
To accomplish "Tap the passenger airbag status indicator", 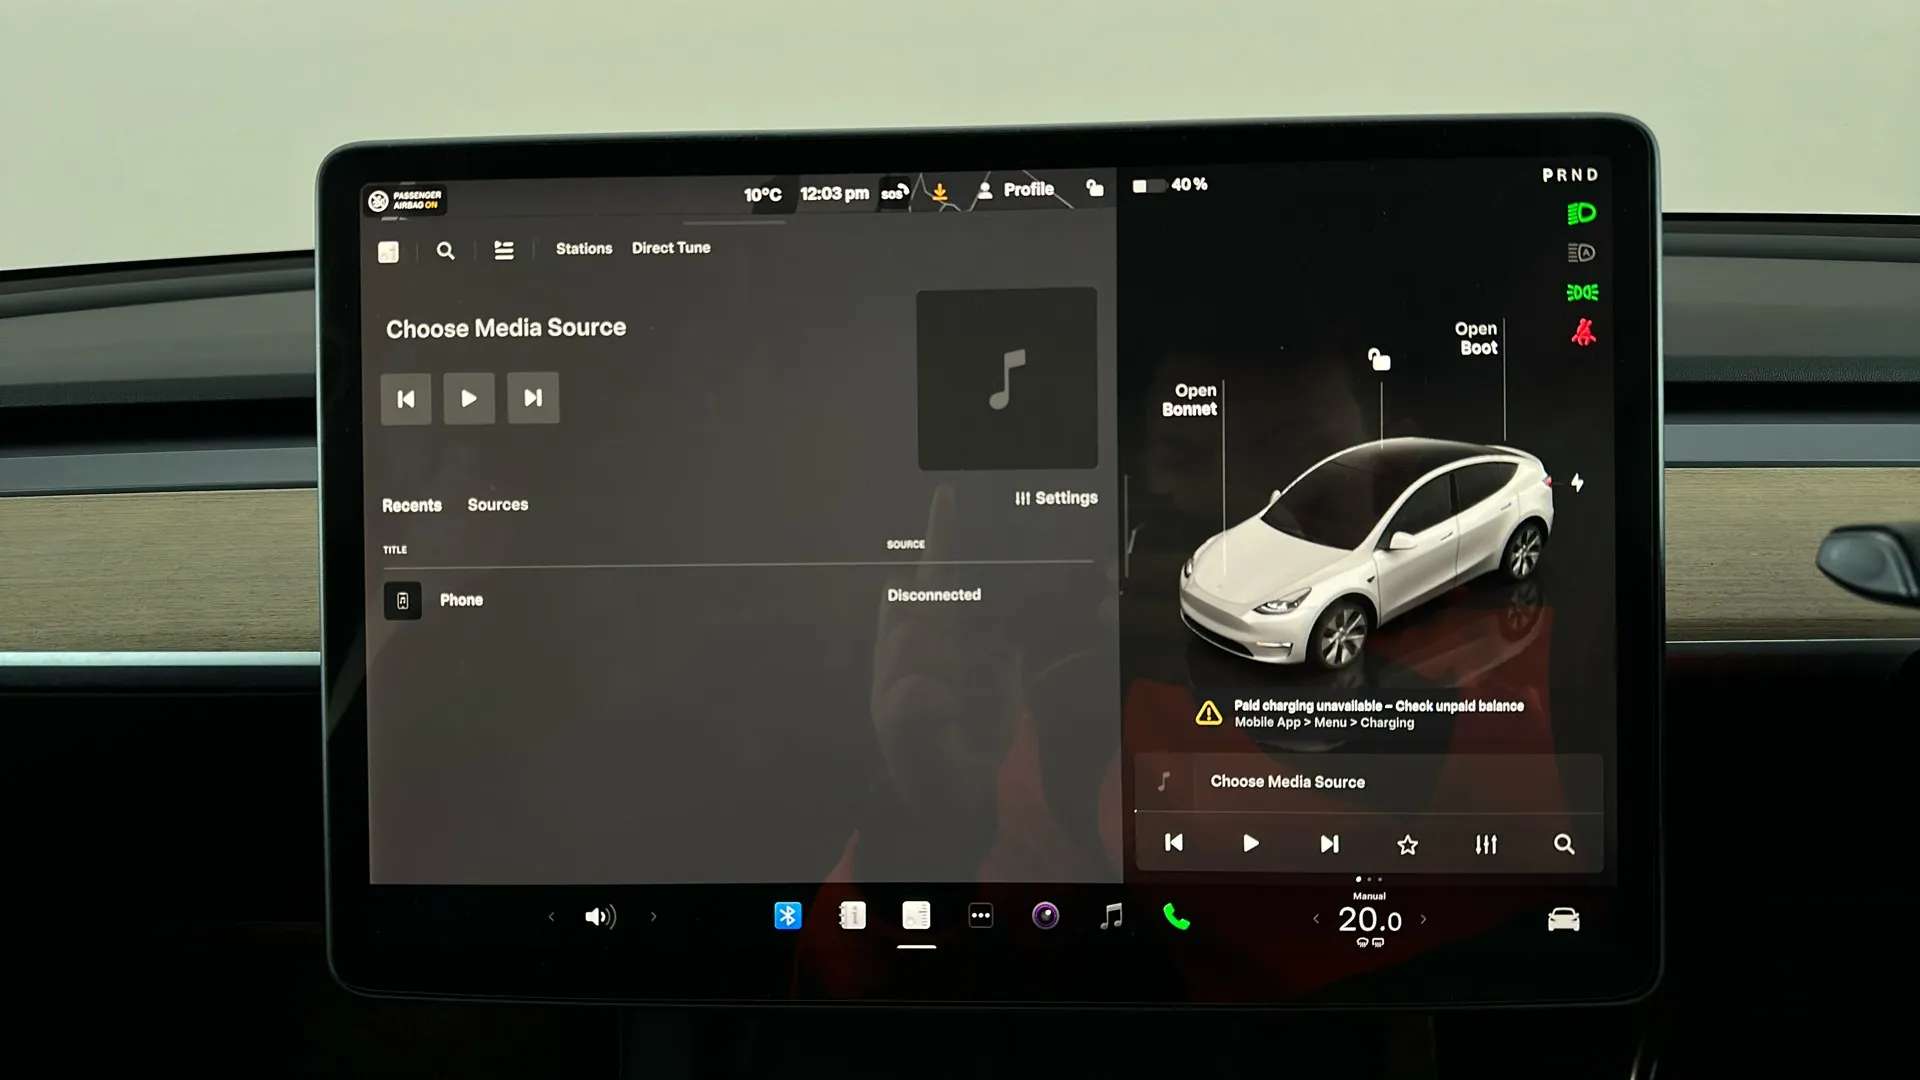I will 406,200.
